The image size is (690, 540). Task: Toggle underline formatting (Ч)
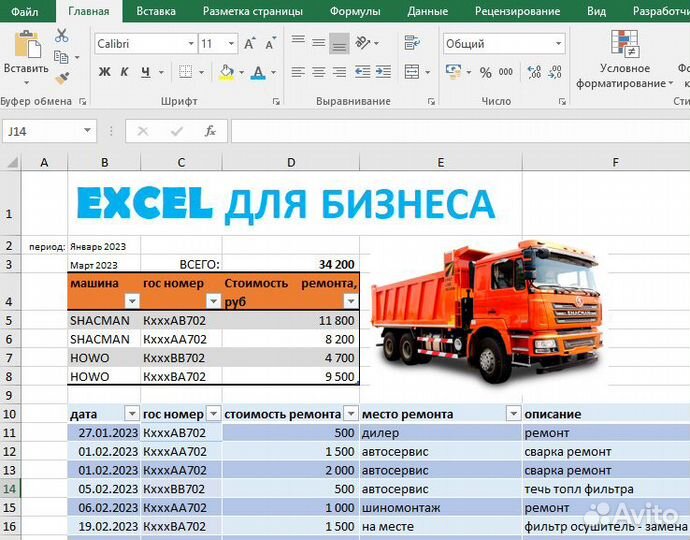coord(146,72)
